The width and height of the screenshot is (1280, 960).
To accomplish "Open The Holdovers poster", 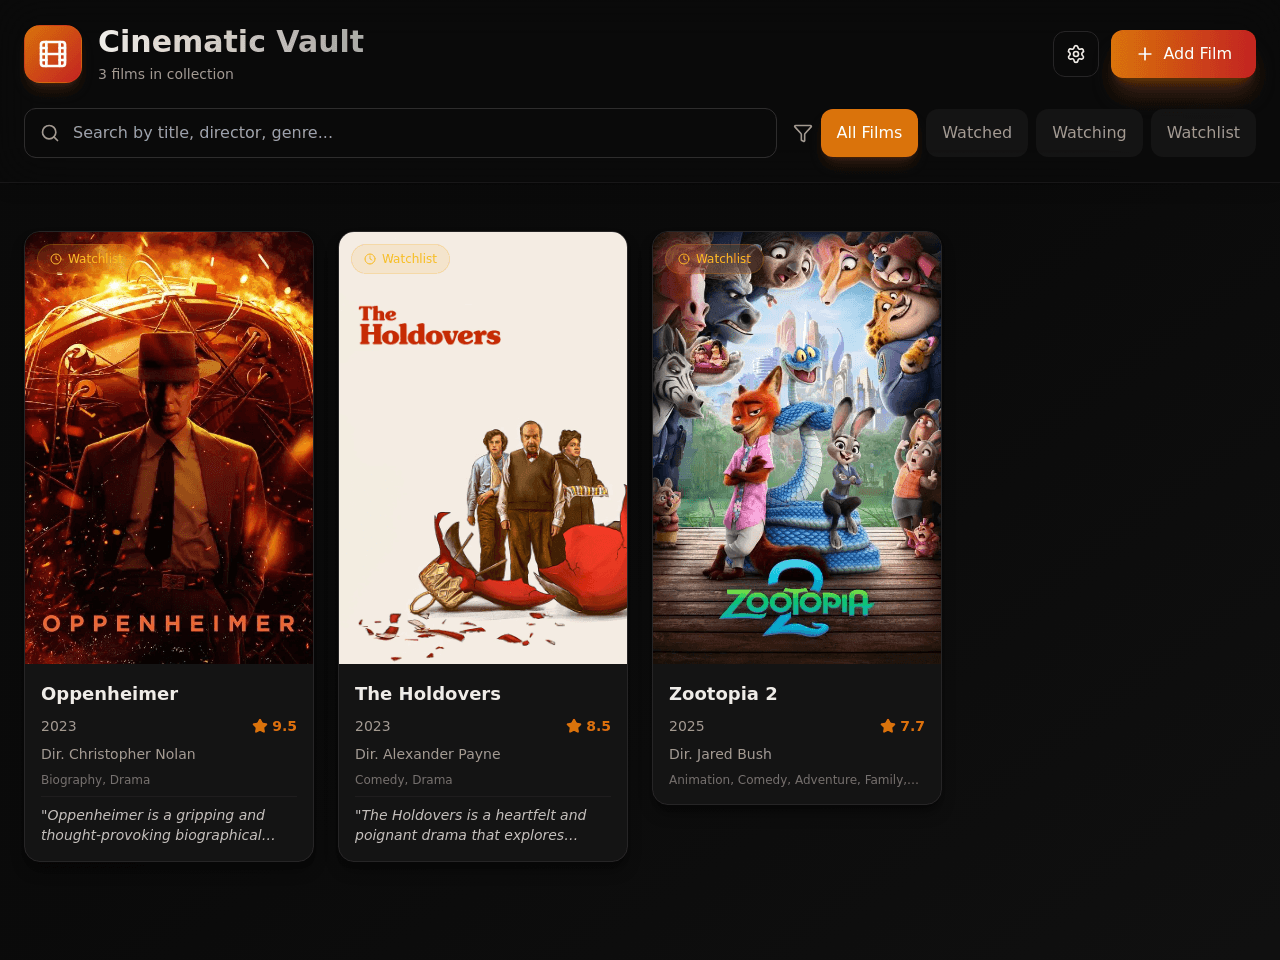I will 483,448.
